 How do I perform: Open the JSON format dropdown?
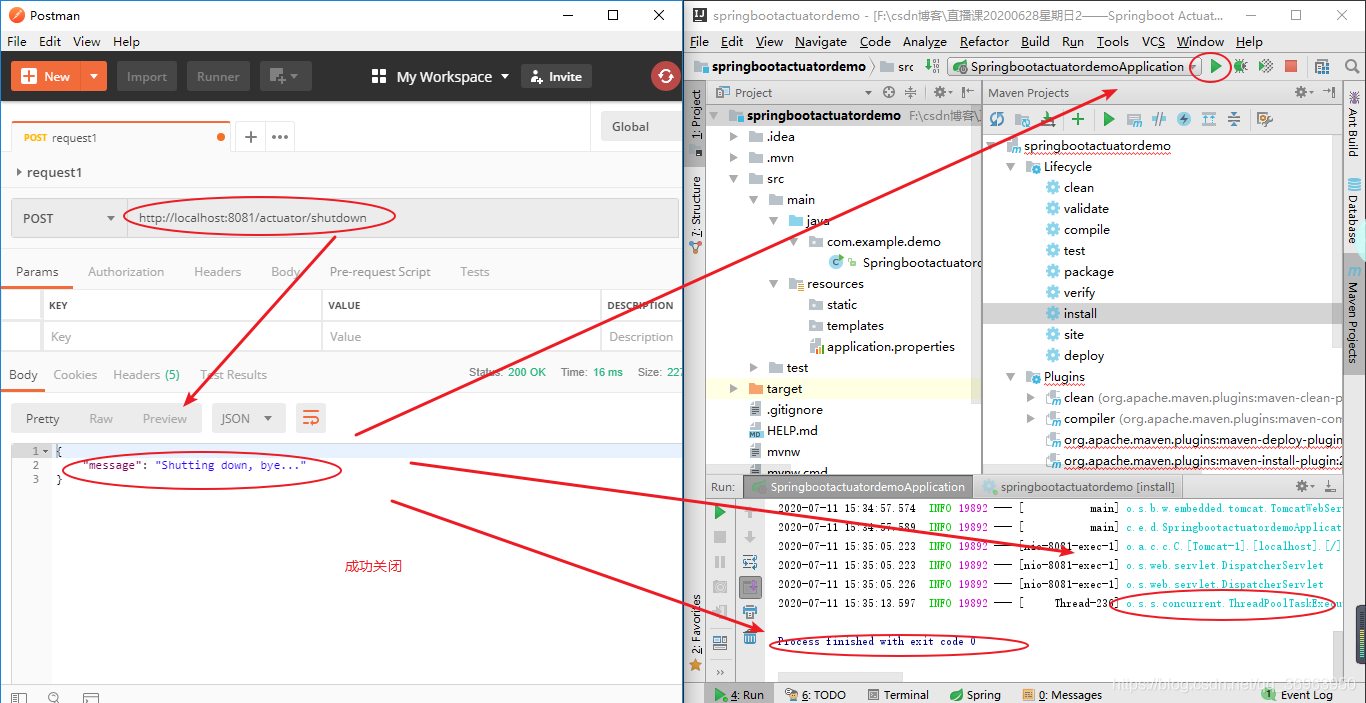pyautogui.click(x=247, y=418)
